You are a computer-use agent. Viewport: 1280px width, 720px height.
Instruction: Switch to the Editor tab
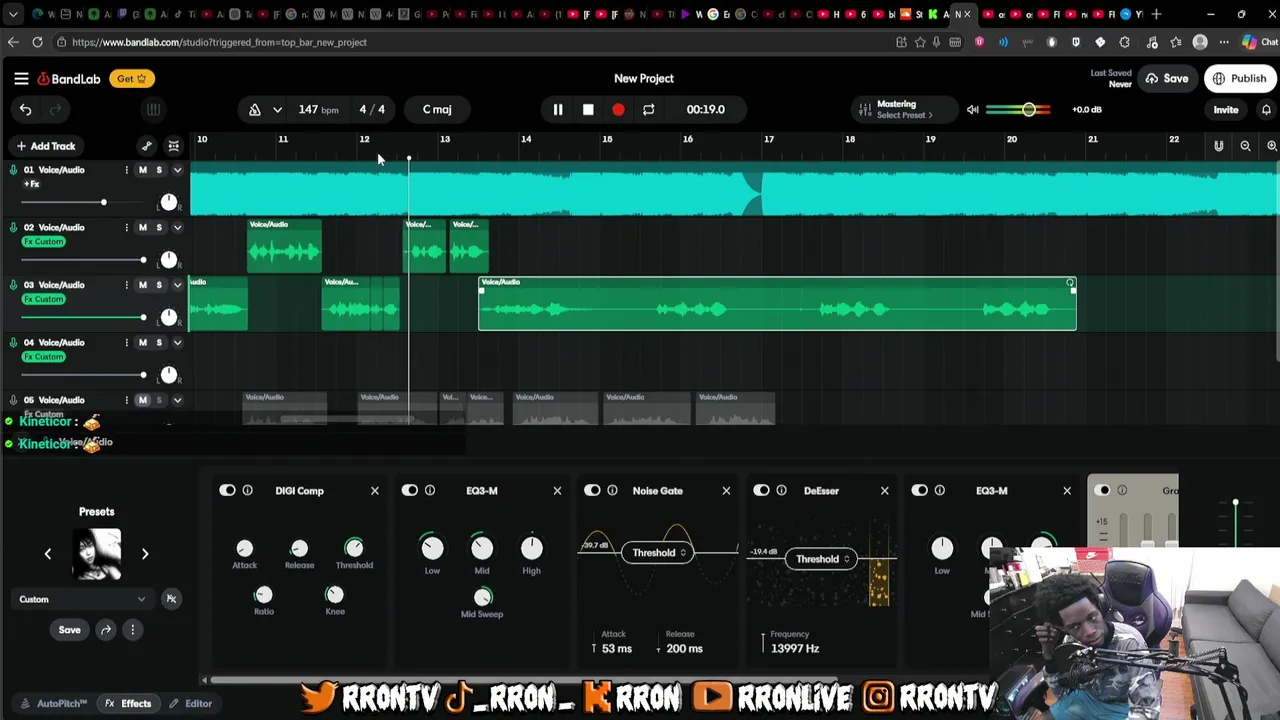tap(190, 703)
